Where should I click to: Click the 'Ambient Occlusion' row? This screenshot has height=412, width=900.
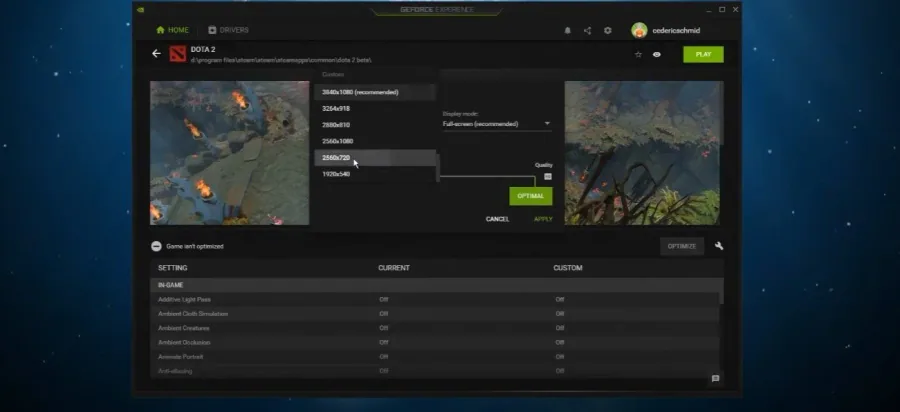(435, 343)
